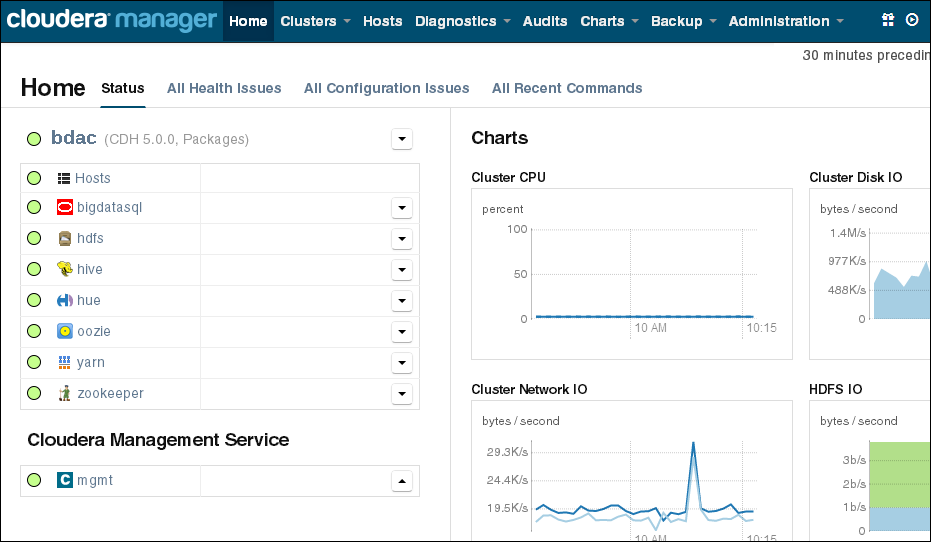This screenshot has width=931, height=542.
Task: Go to Home in the top navigation
Action: (248, 21)
